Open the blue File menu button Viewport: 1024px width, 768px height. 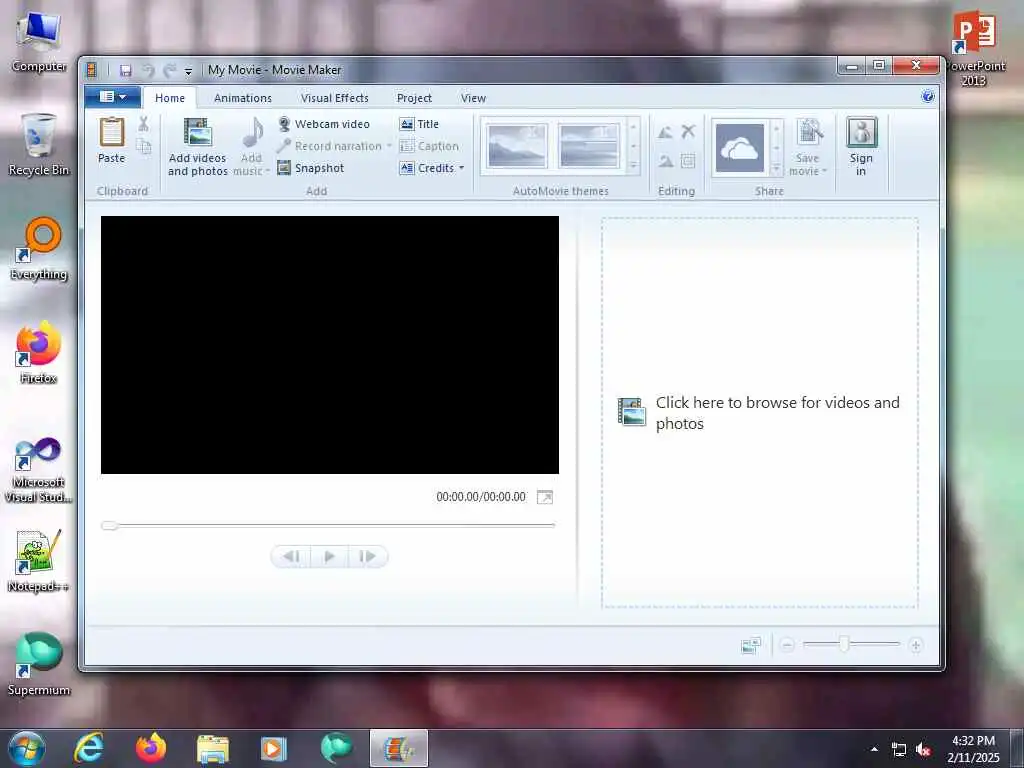pyautogui.click(x=113, y=97)
